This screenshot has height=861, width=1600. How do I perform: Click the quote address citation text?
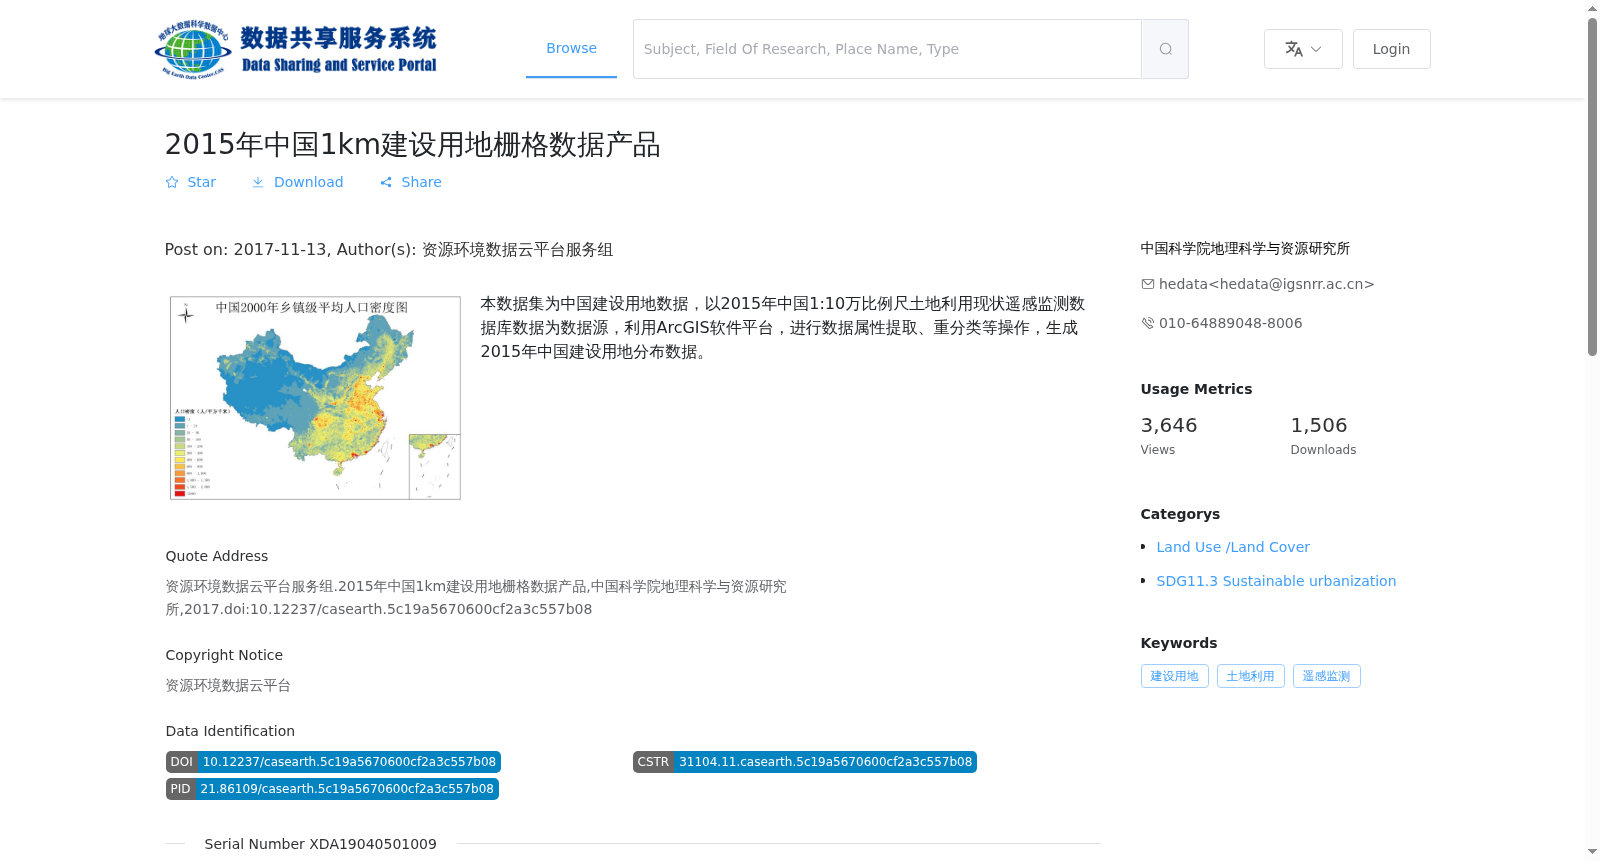(x=476, y=598)
